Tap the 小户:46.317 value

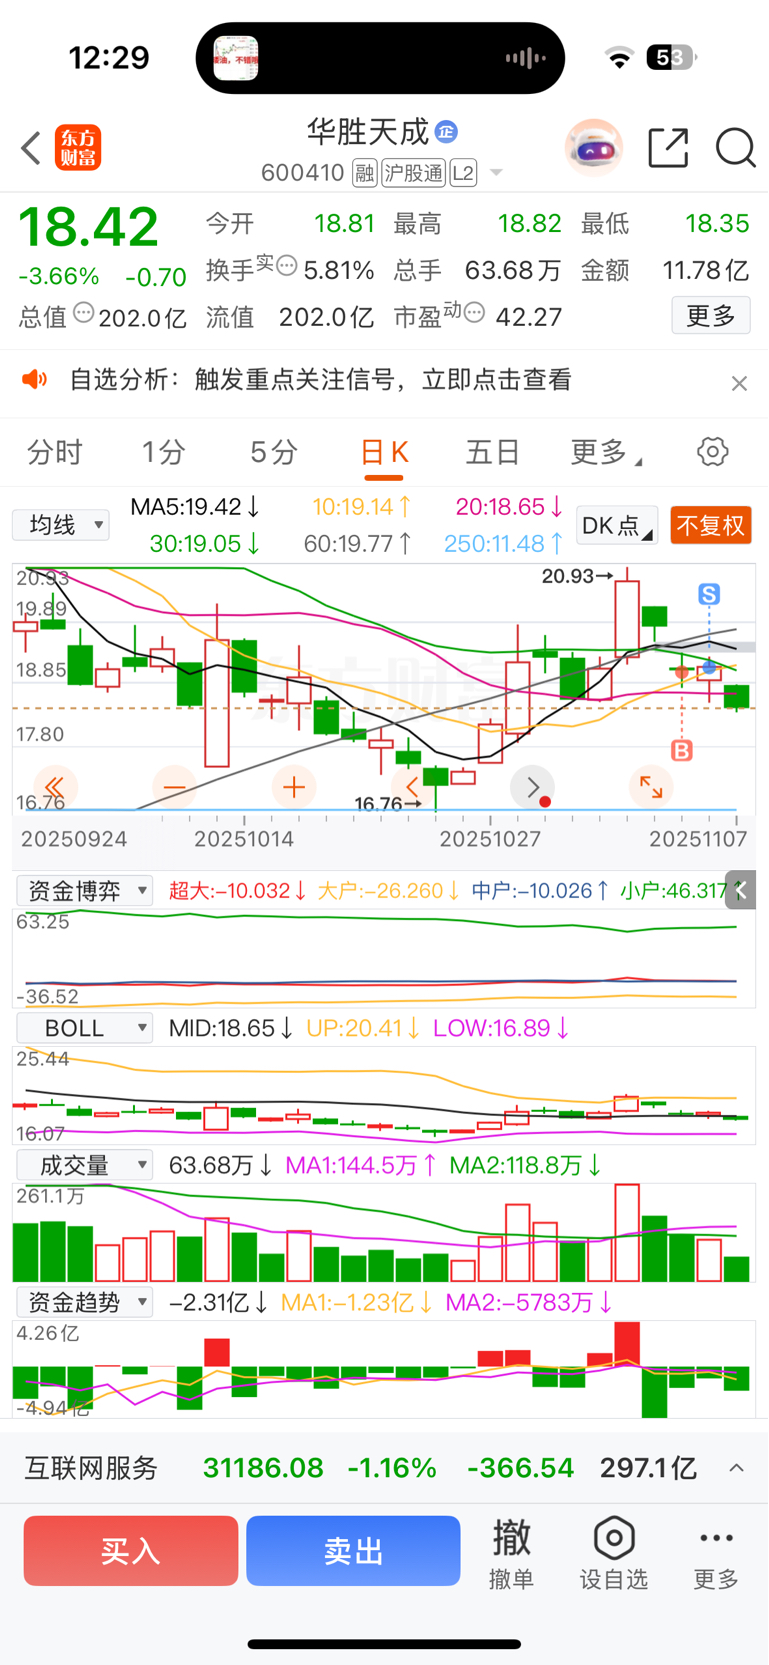click(x=676, y=890)
